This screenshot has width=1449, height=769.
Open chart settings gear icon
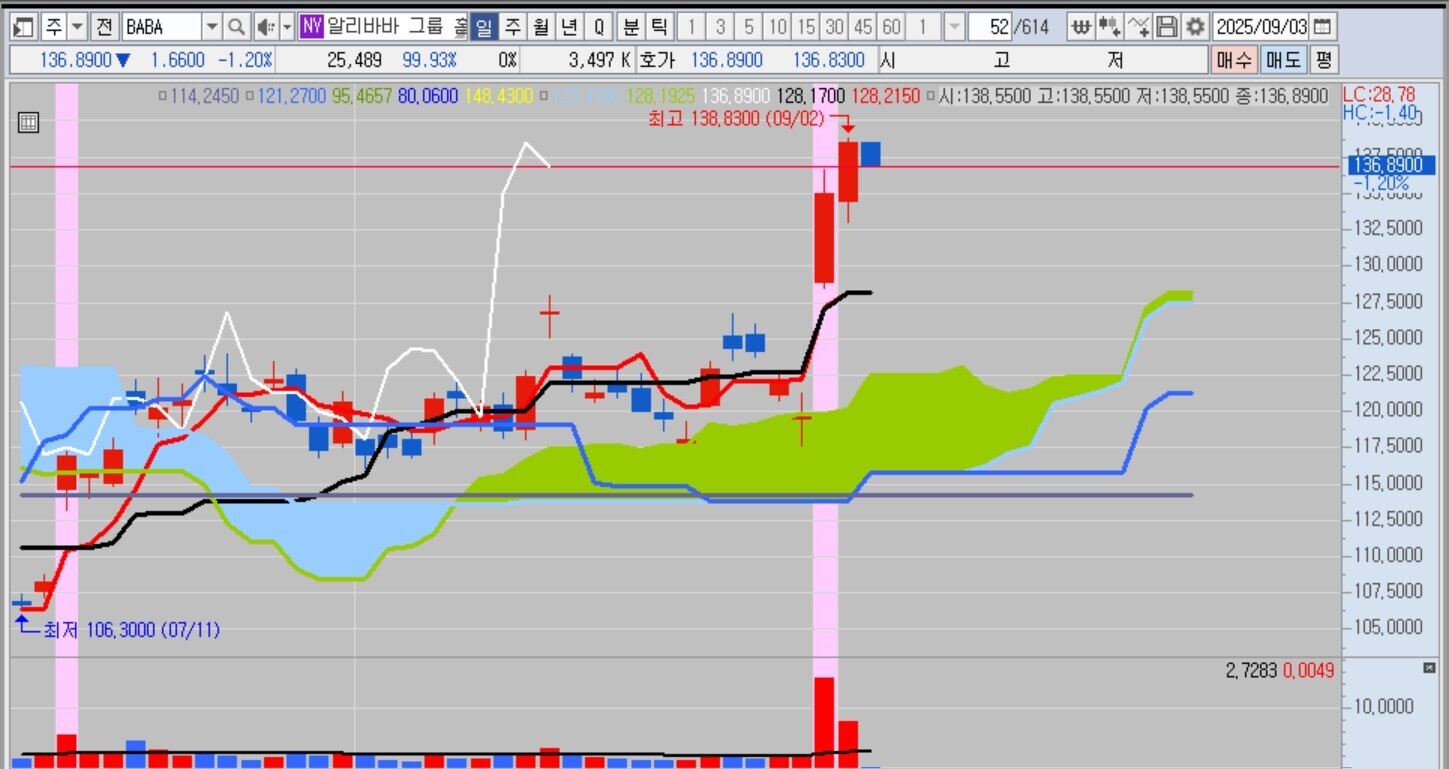pyautogui.click(x=1194, y=26)
